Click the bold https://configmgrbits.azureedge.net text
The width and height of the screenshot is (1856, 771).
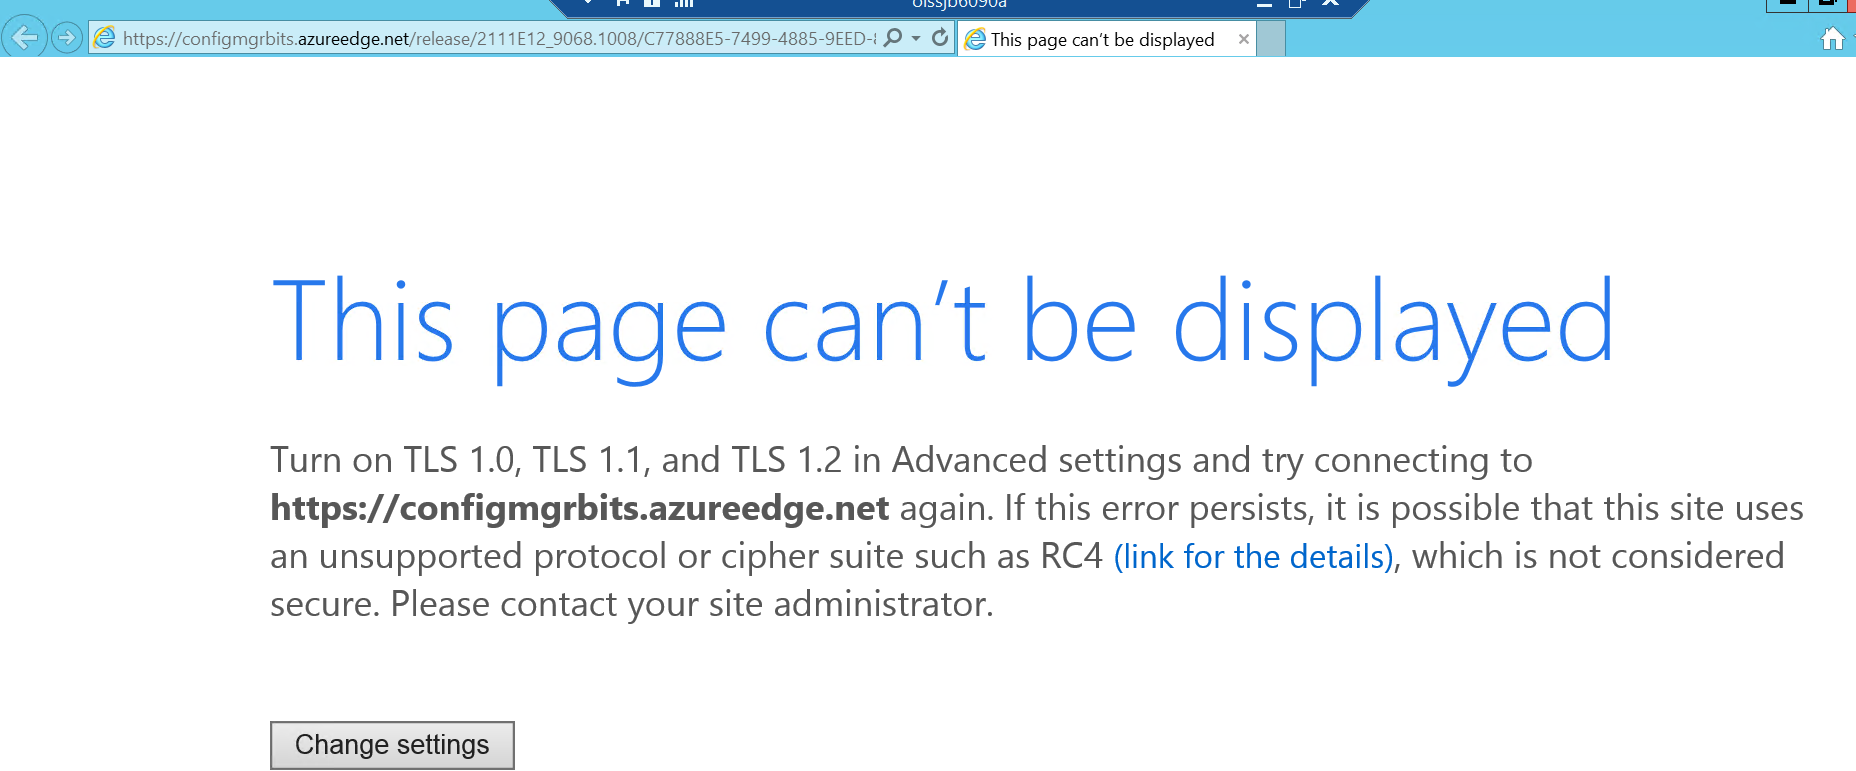coord(579,508)
